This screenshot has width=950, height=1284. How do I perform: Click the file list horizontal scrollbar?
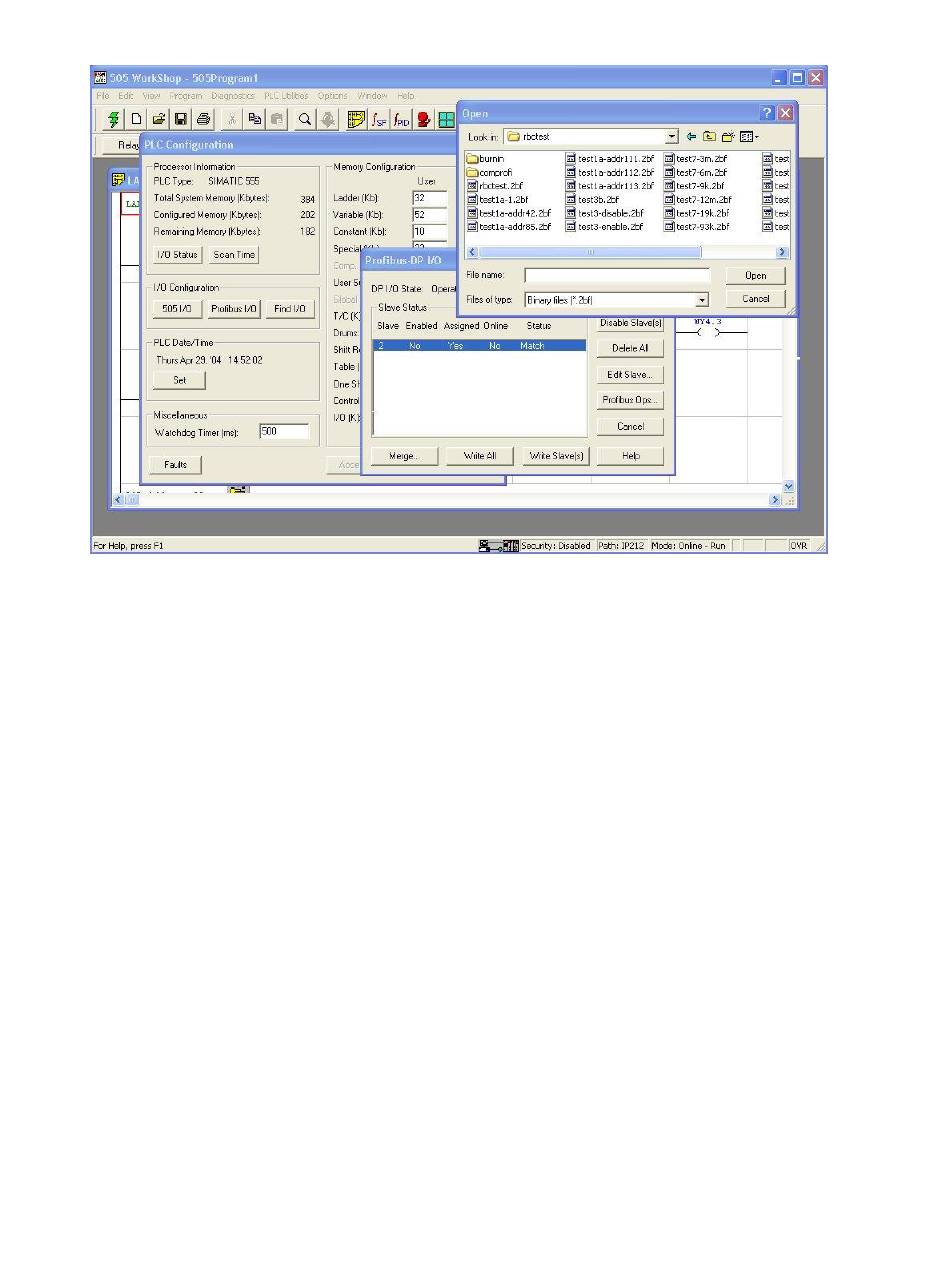click(628, 253)
